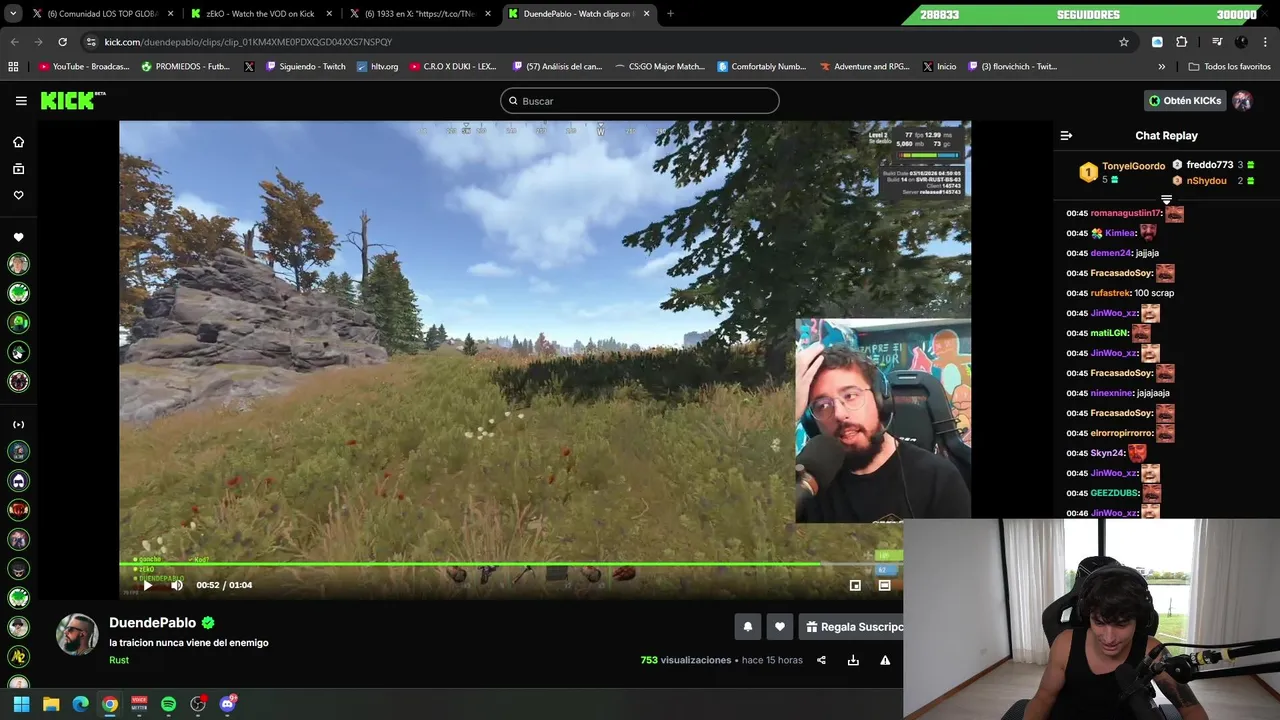Click username rufastrek in chat

pos(1111,293)
